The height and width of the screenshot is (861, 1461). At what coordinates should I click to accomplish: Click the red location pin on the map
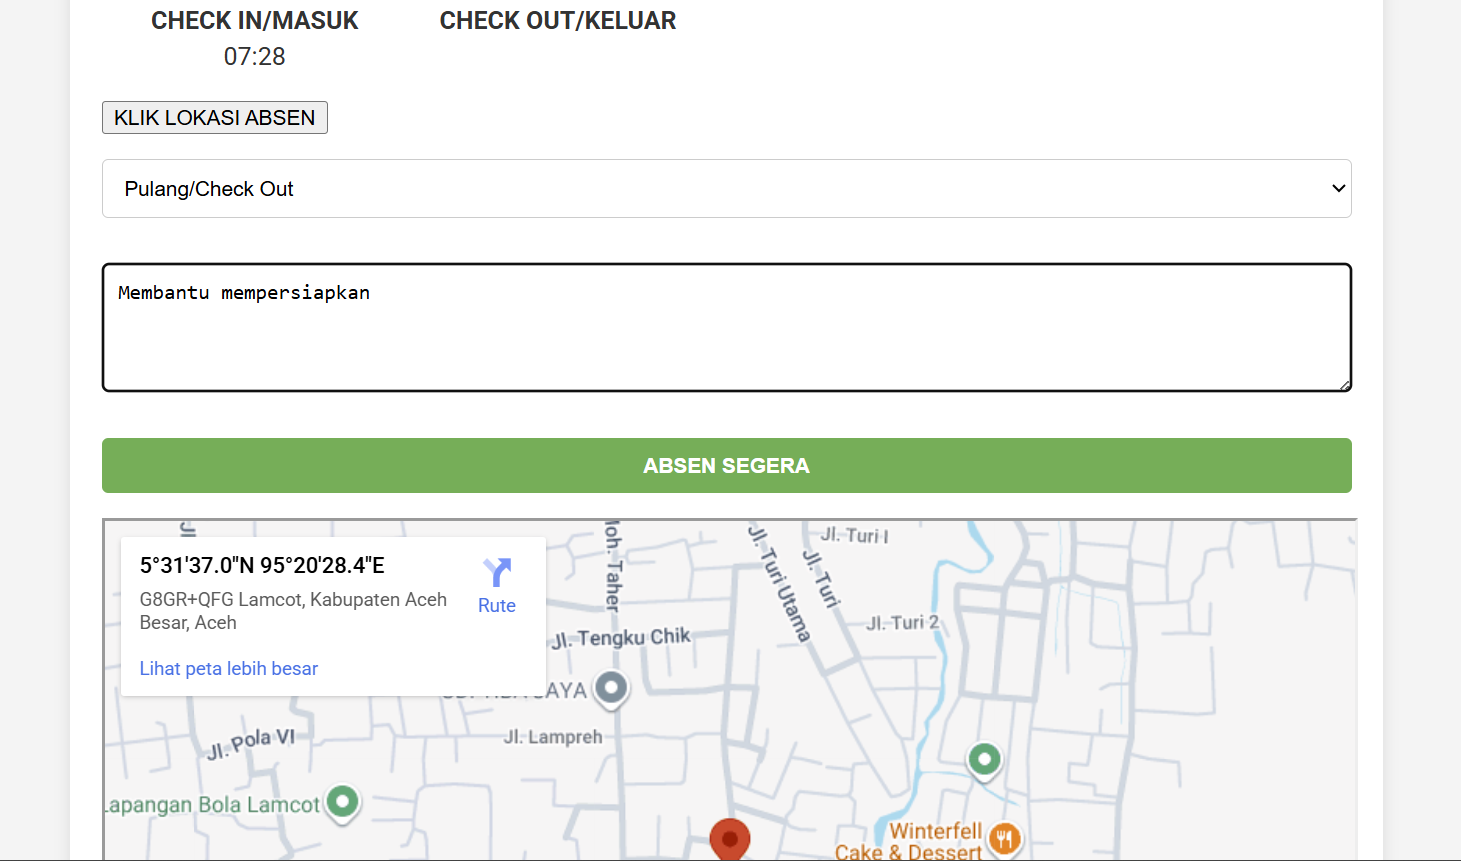(730, 838)
